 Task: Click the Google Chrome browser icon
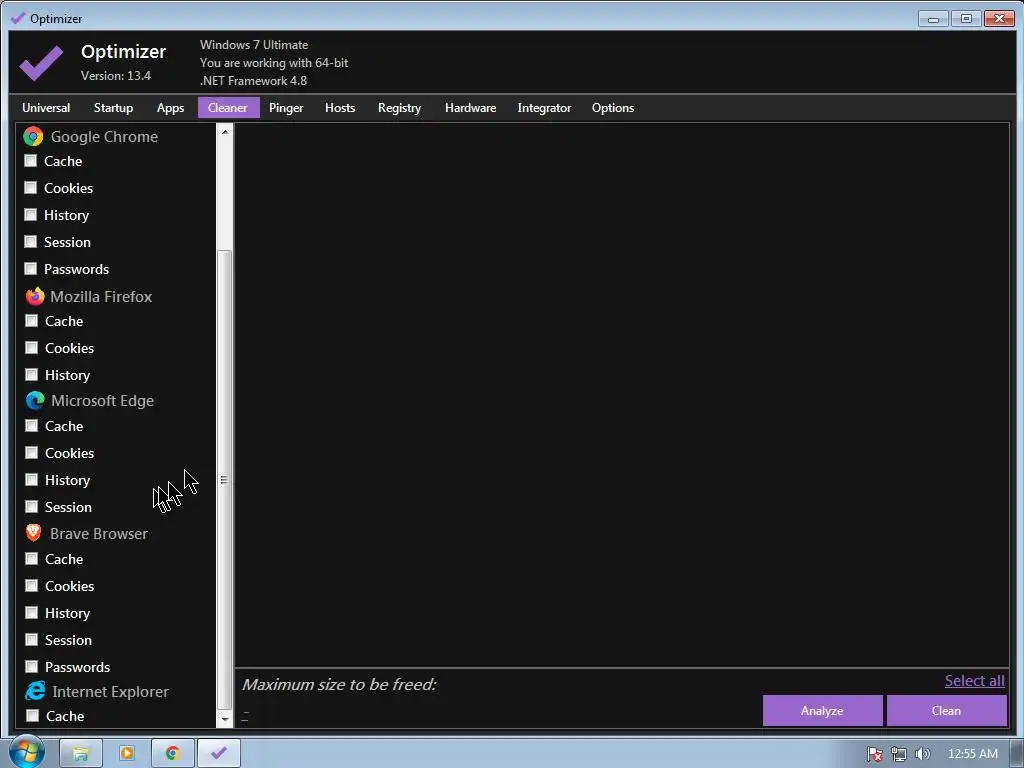(33, 136)
